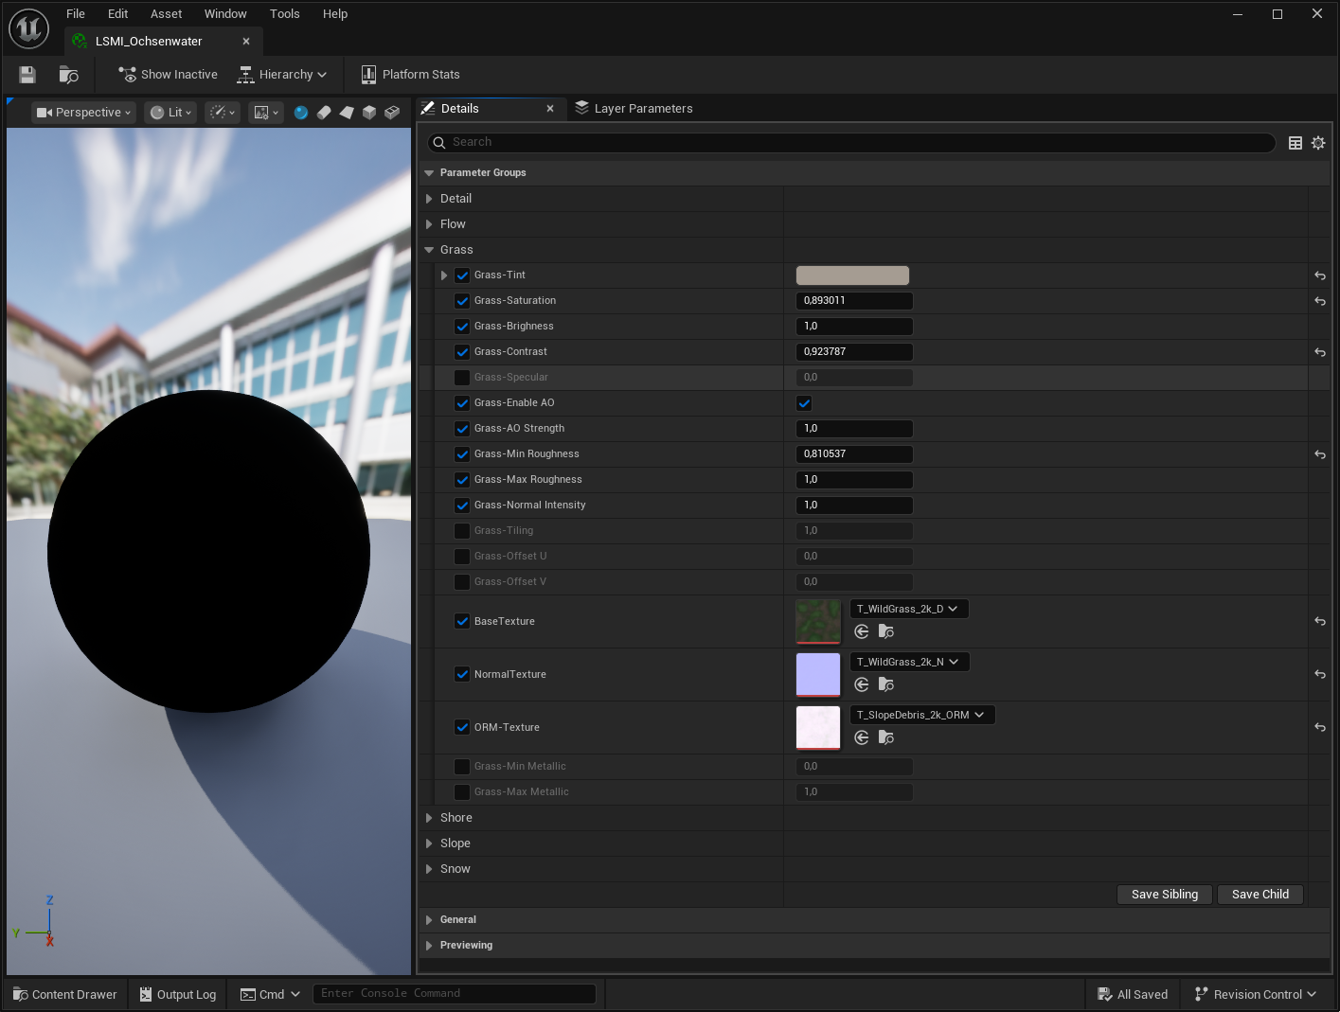
Task: Open the Details view settings gear
Action: tap(1318, 143)
